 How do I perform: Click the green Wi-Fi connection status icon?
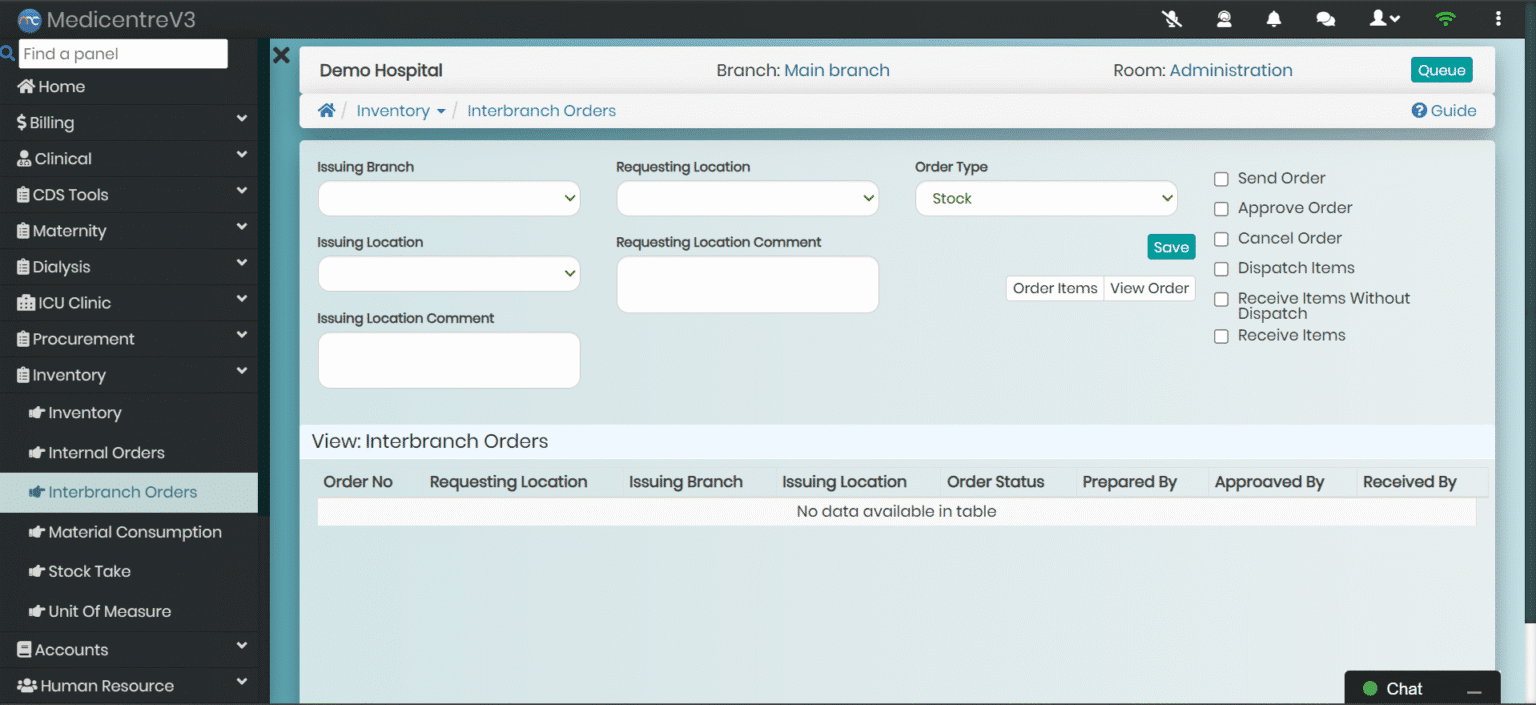(x=1444, y=19)
